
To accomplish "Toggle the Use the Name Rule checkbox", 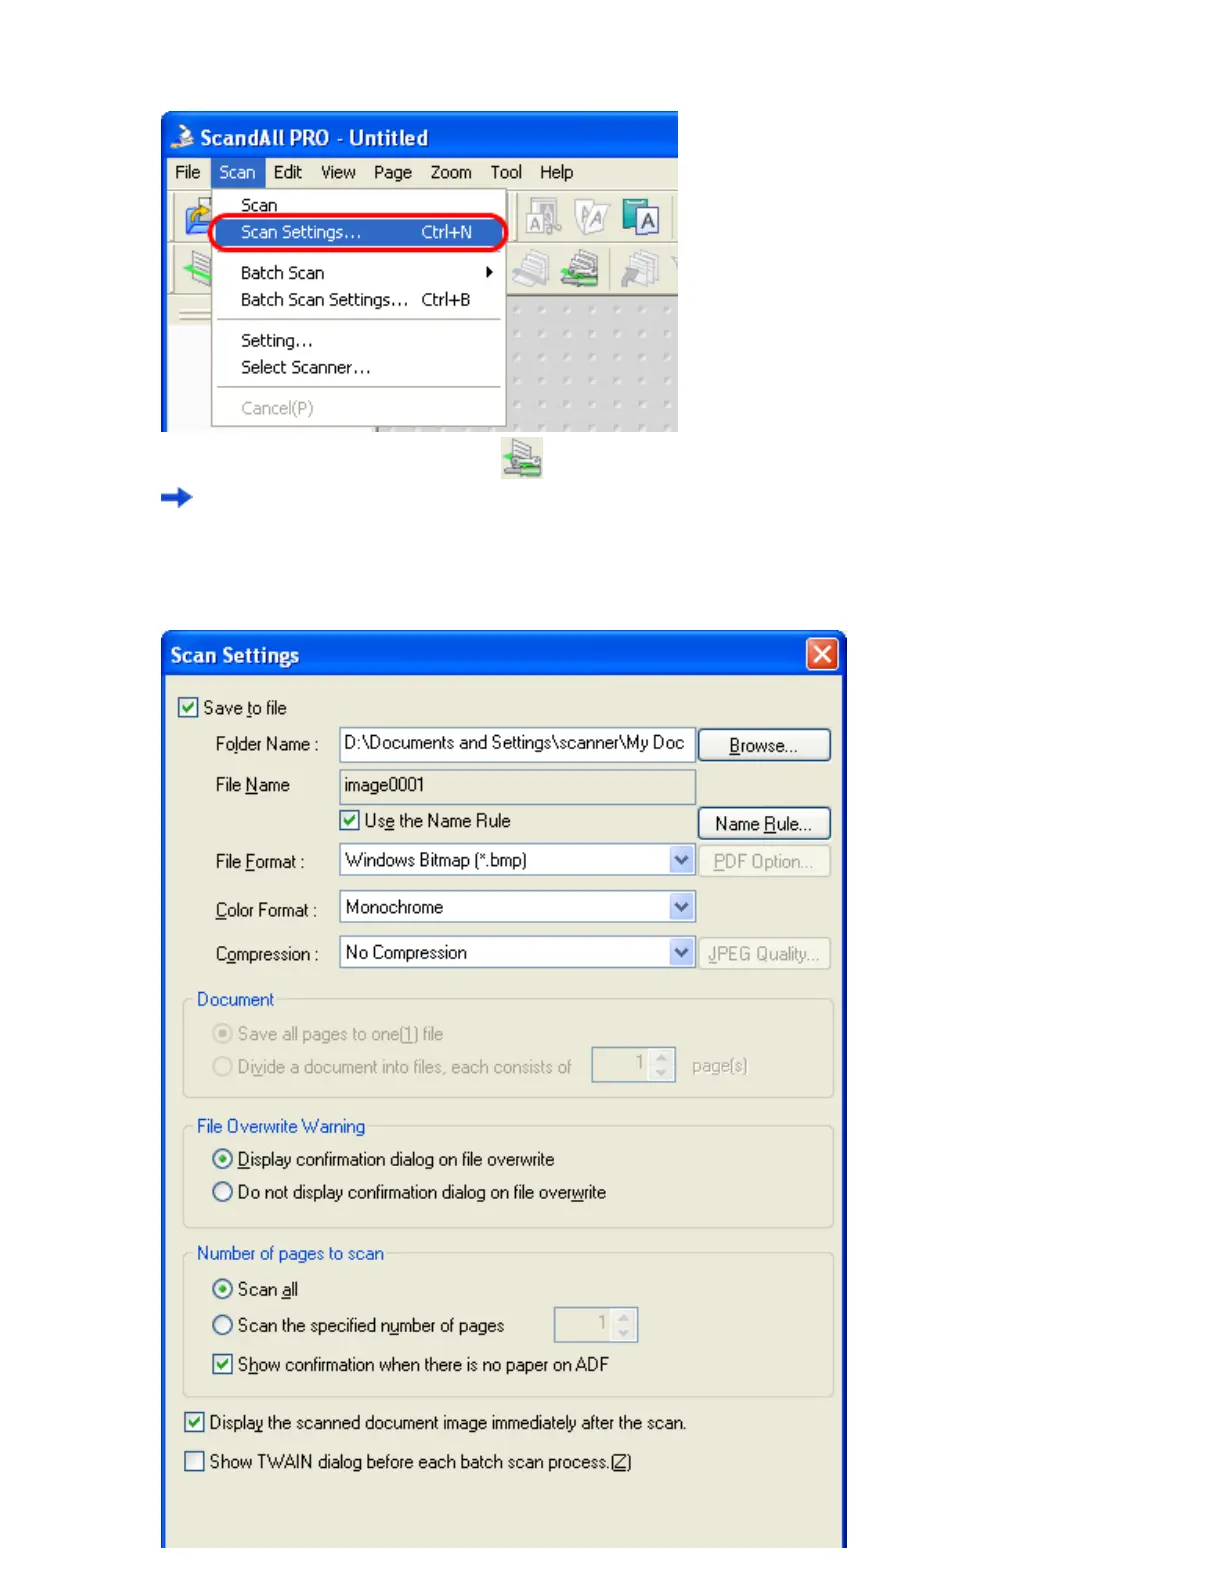I will 350,820.
